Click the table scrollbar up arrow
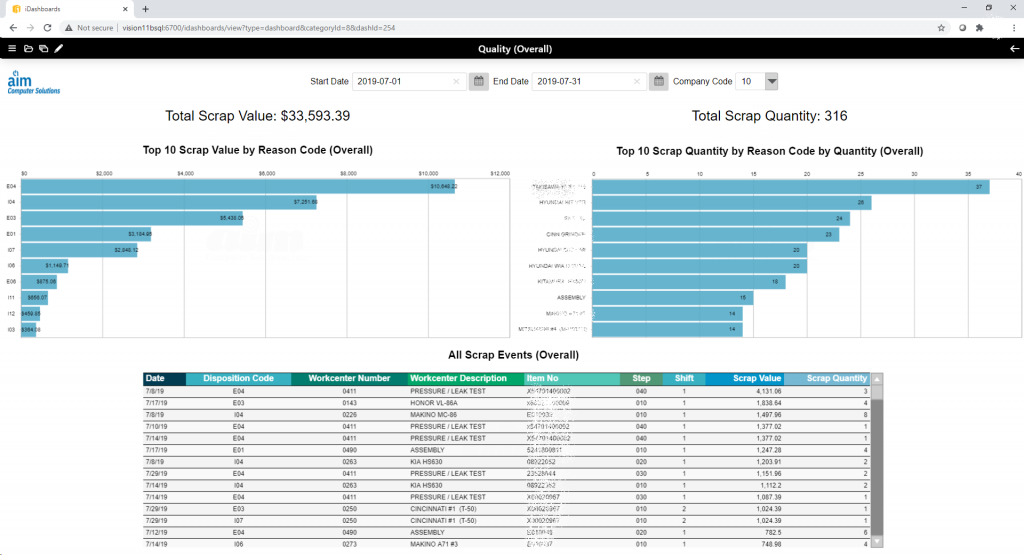This screenshot has width=1024, height=555. click(x=877, y=379)
